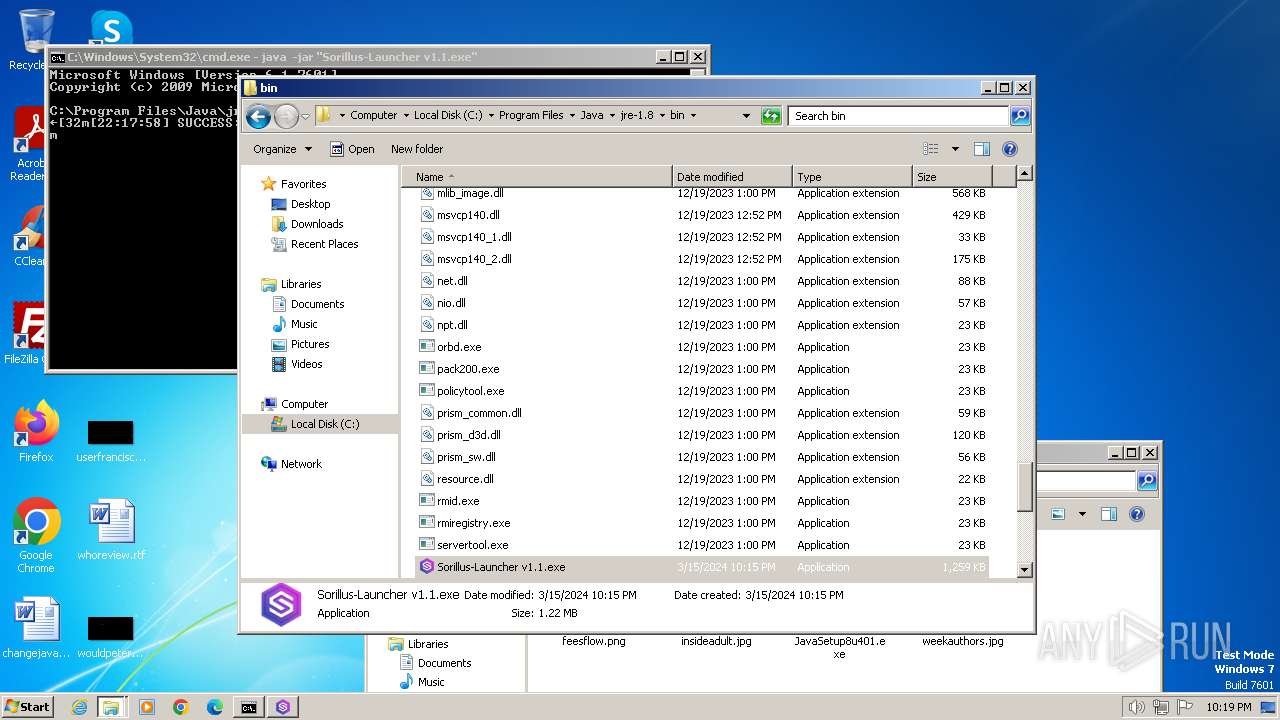Click the Windows Explorer taskbar icon
The width and height of the screenshot is (1280, 720).
111,707
